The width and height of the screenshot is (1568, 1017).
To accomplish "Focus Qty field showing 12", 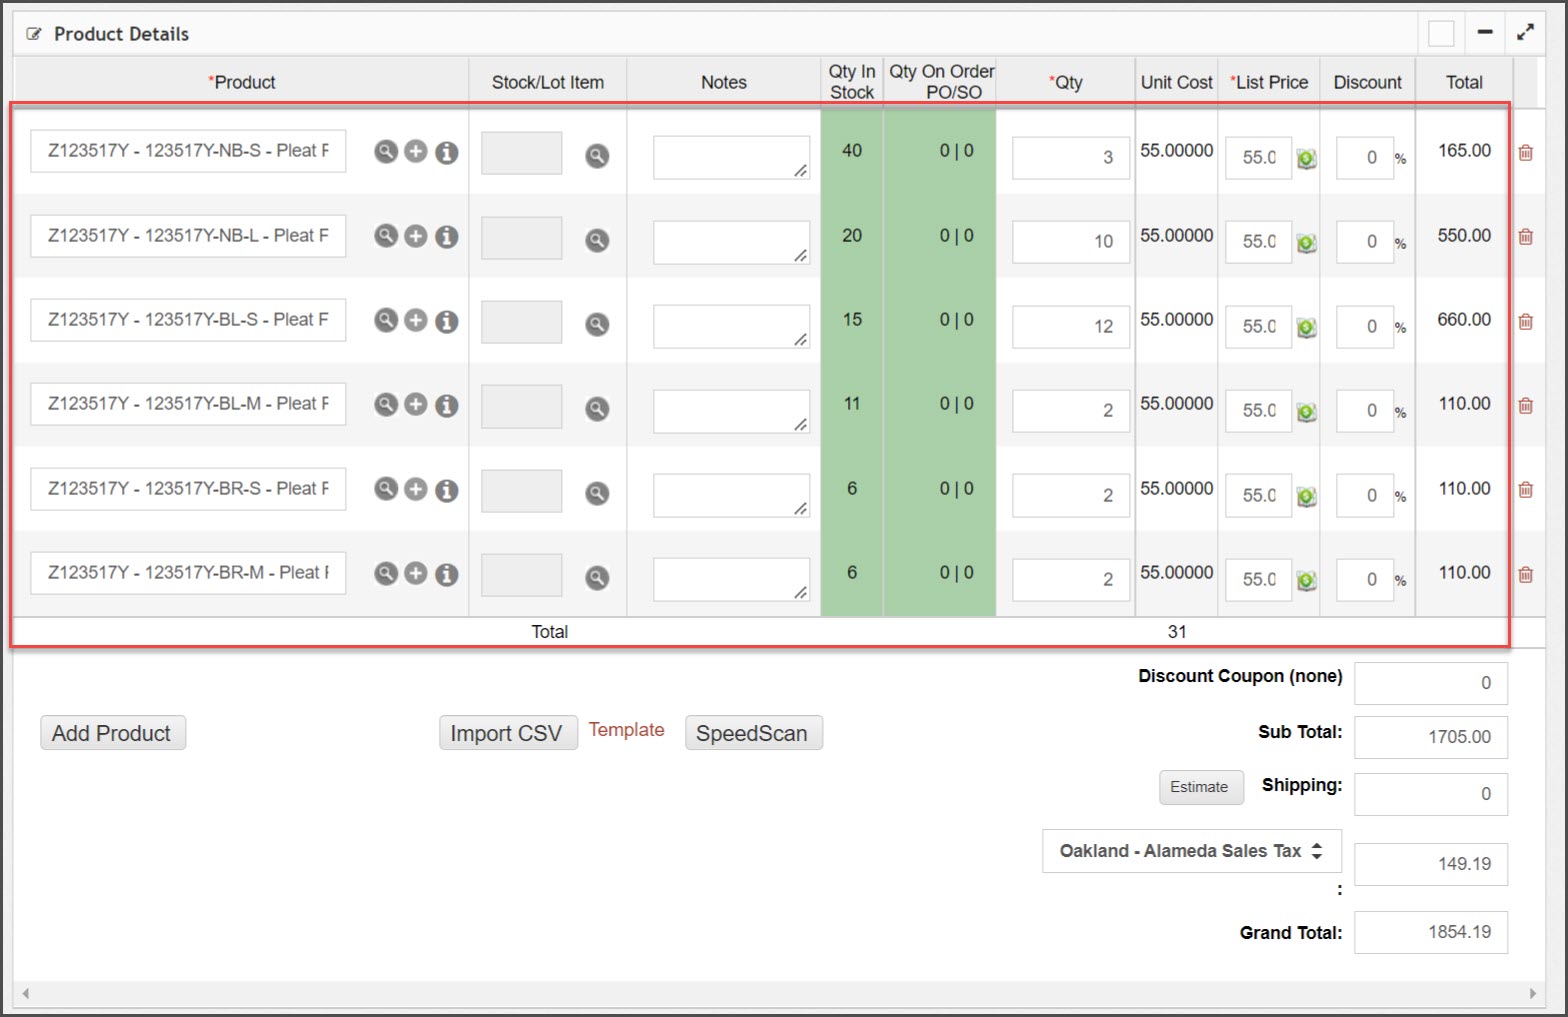I will pos(1071,327).
